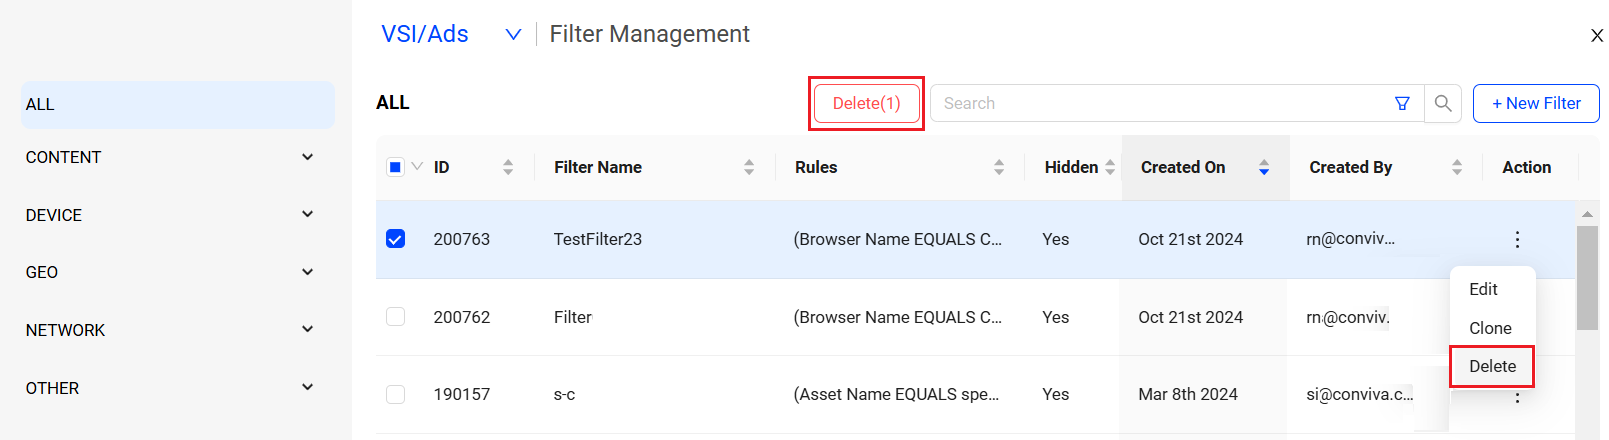Choose Delete from the action menu

[x=1492, y=366]
